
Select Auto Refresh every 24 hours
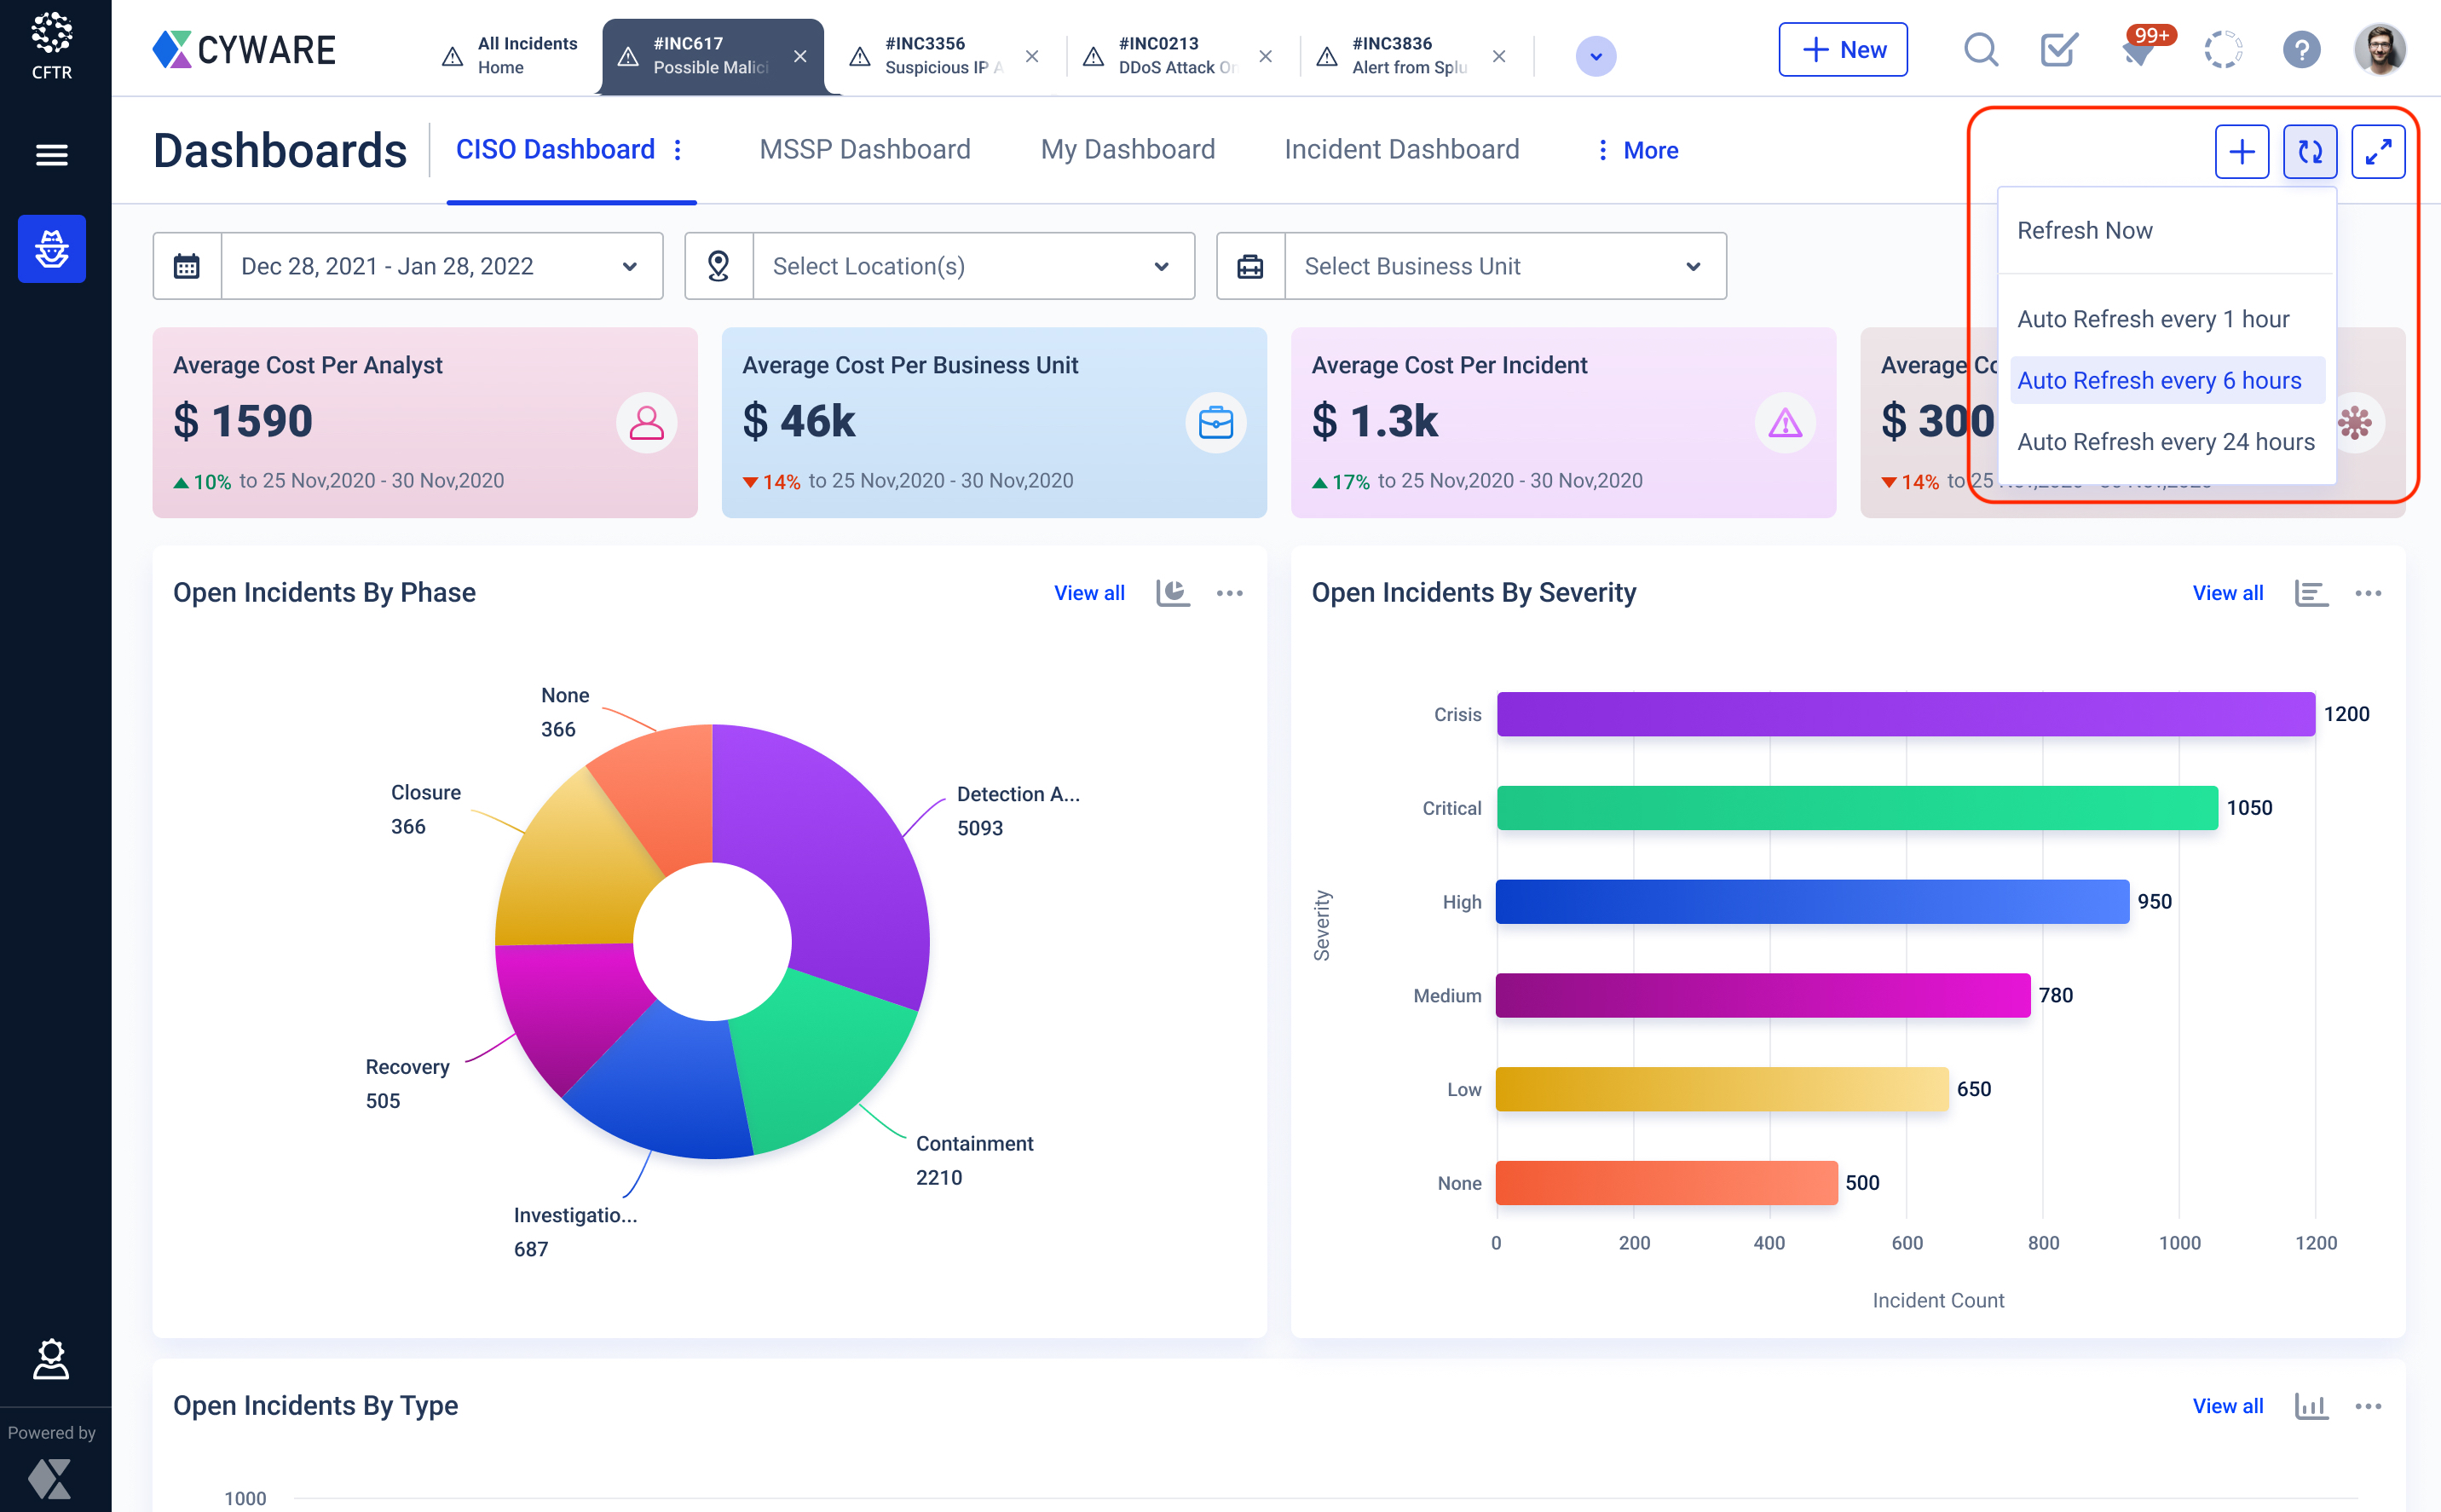pos(2166,442)
